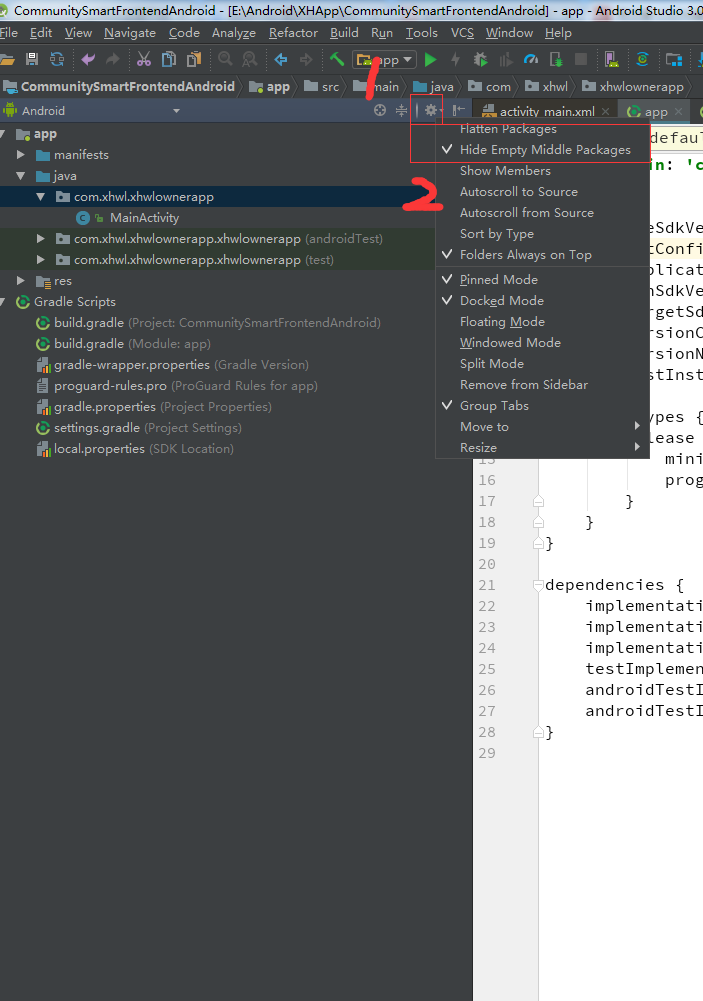This screenshot has width=703, height=1001.
Task: Navigate back with the blue arrow
Action: tap(281, 59)
